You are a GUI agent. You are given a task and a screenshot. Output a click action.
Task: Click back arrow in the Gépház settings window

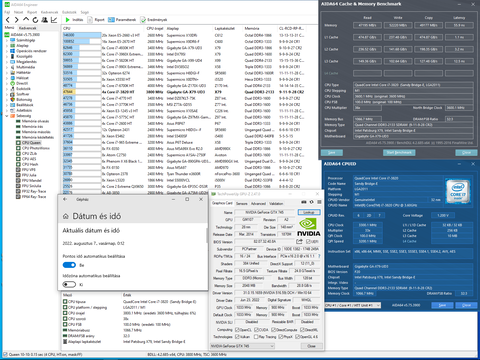click(65, 199)
